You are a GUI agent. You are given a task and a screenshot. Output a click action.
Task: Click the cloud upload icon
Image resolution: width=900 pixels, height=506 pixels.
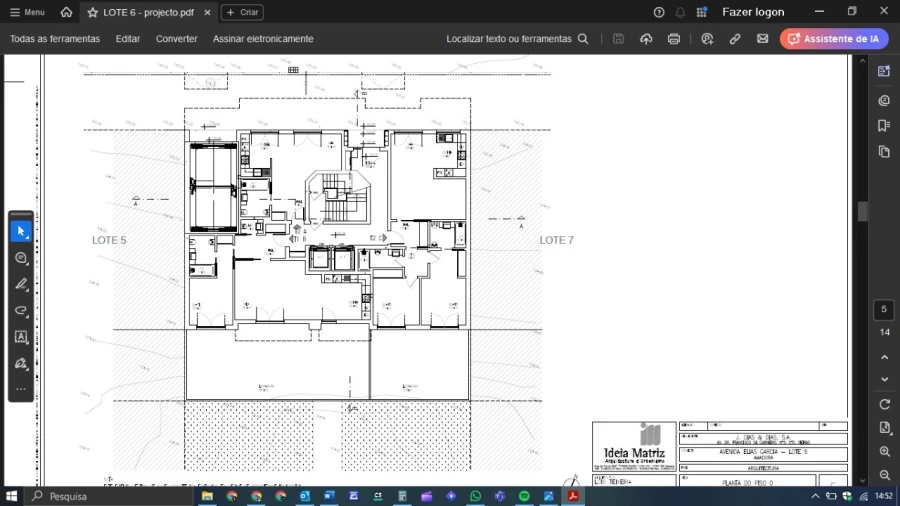pos(646,39)
